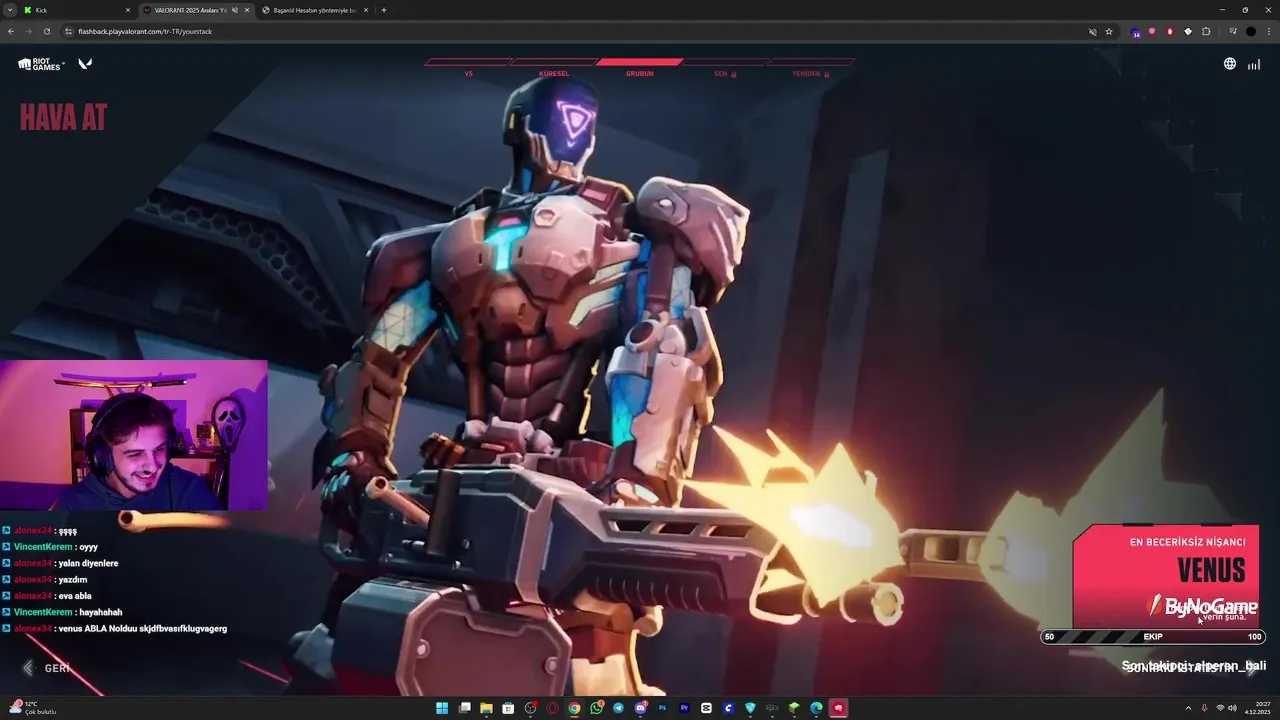Open the browser profile avatar
1280x720 pixels.
coord(1250,31)
